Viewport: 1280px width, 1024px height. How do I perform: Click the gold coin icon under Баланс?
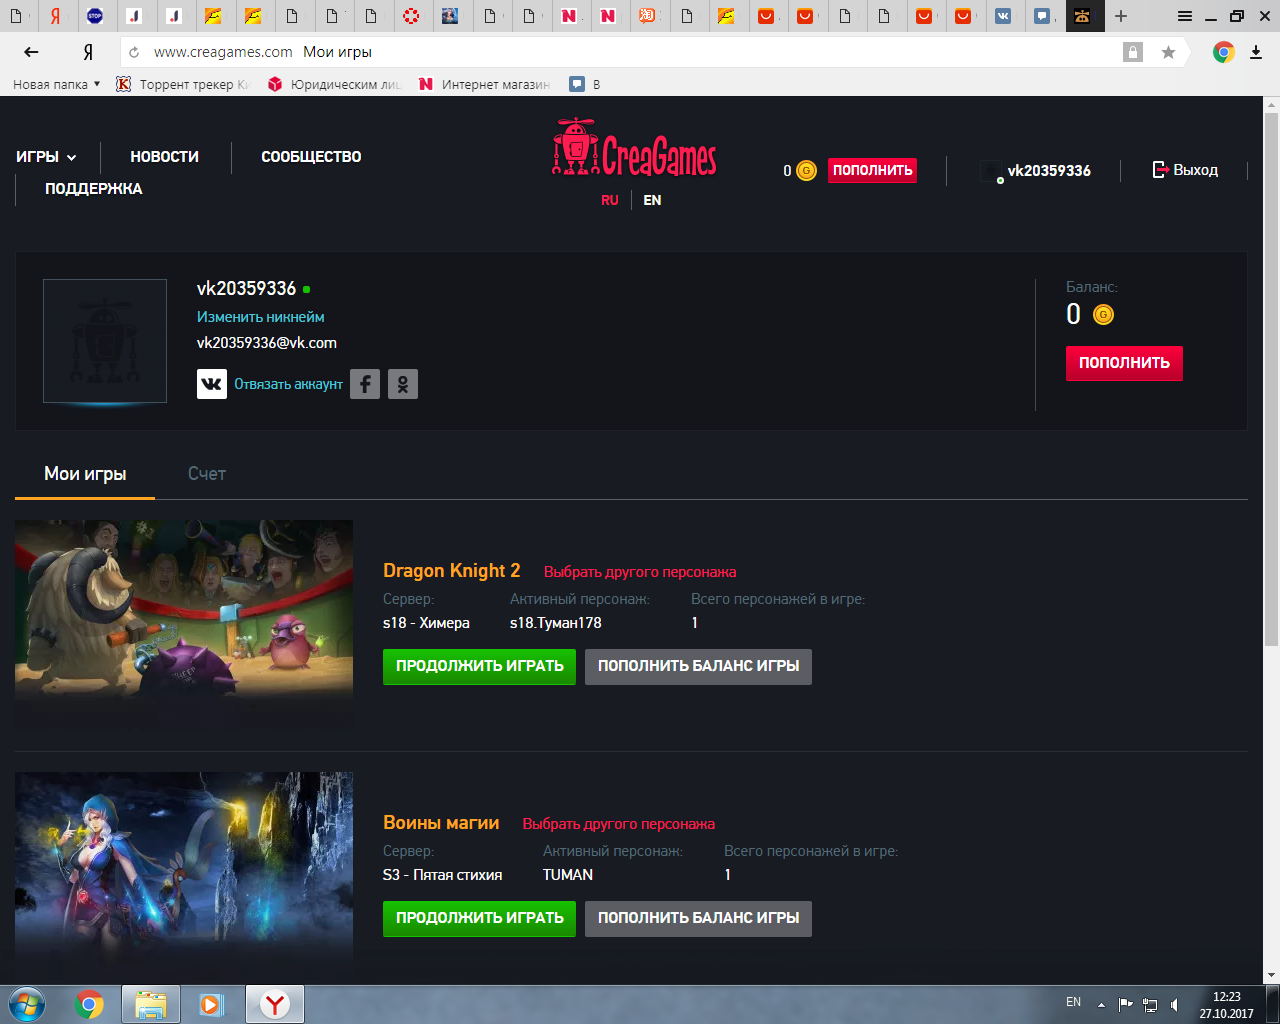[x=1103, y=315]
